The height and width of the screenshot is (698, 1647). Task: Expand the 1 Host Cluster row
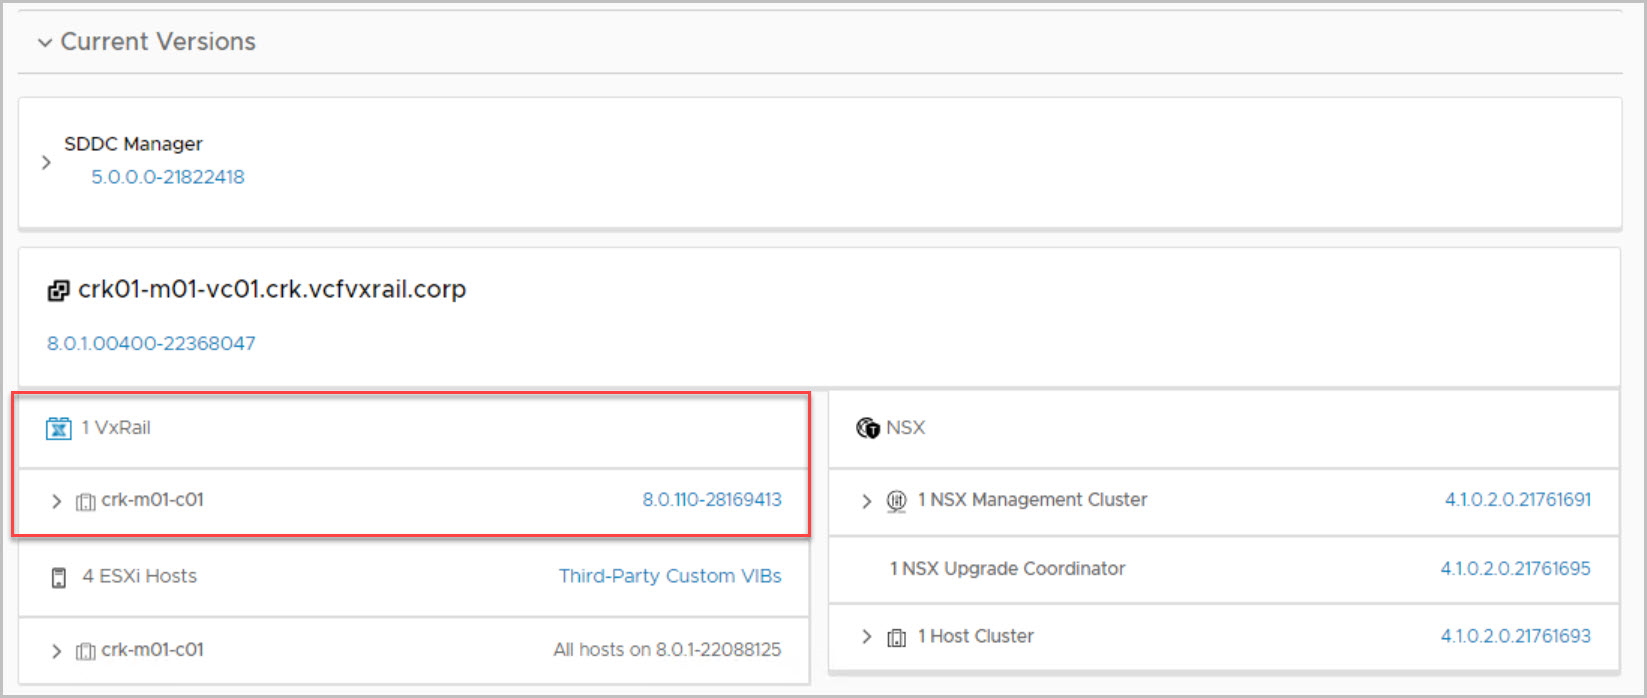coord(866,637)
